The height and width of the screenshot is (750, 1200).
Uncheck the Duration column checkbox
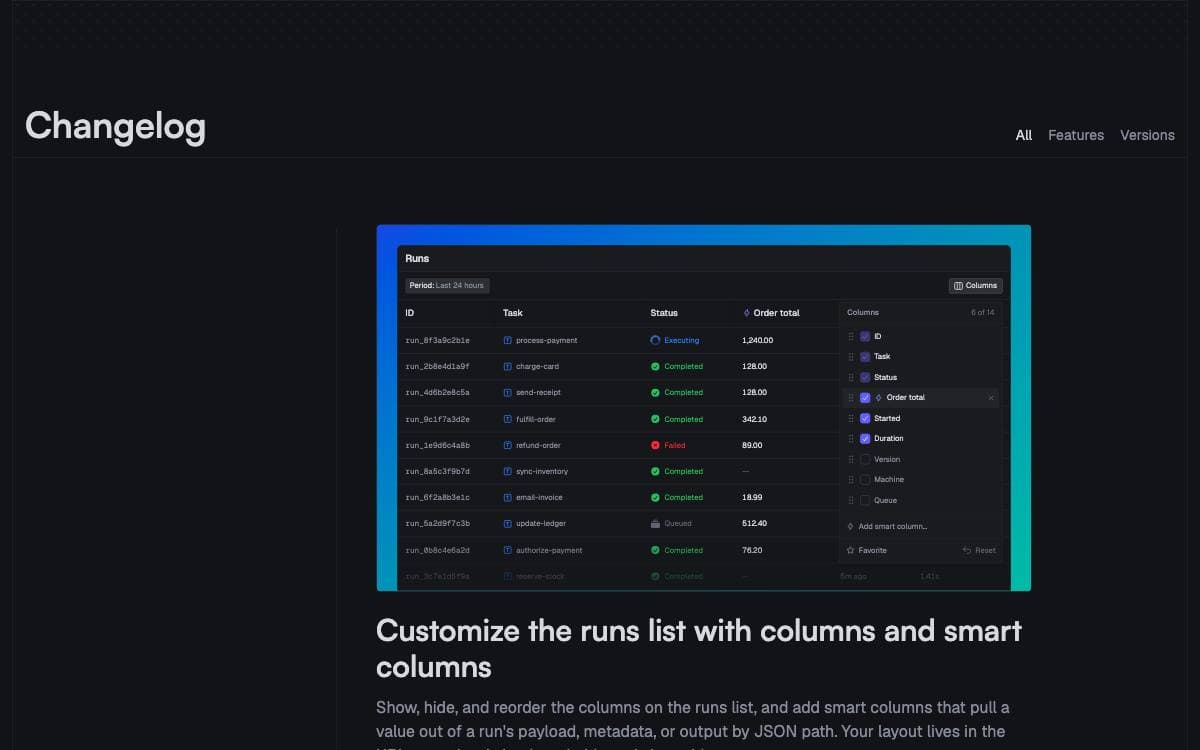pyautogui.click(x=865, y=438)
